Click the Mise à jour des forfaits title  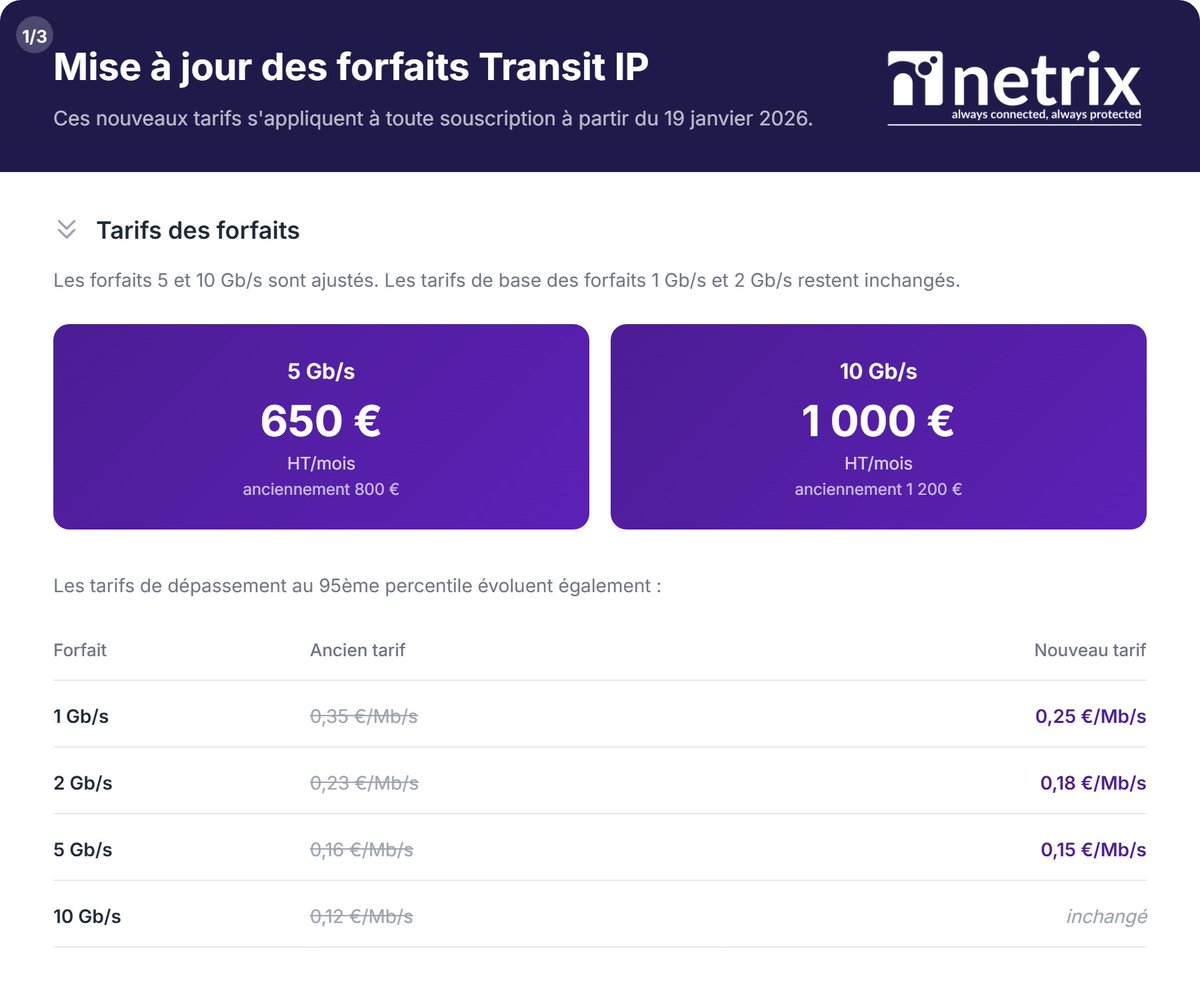[x=351, y=67]
